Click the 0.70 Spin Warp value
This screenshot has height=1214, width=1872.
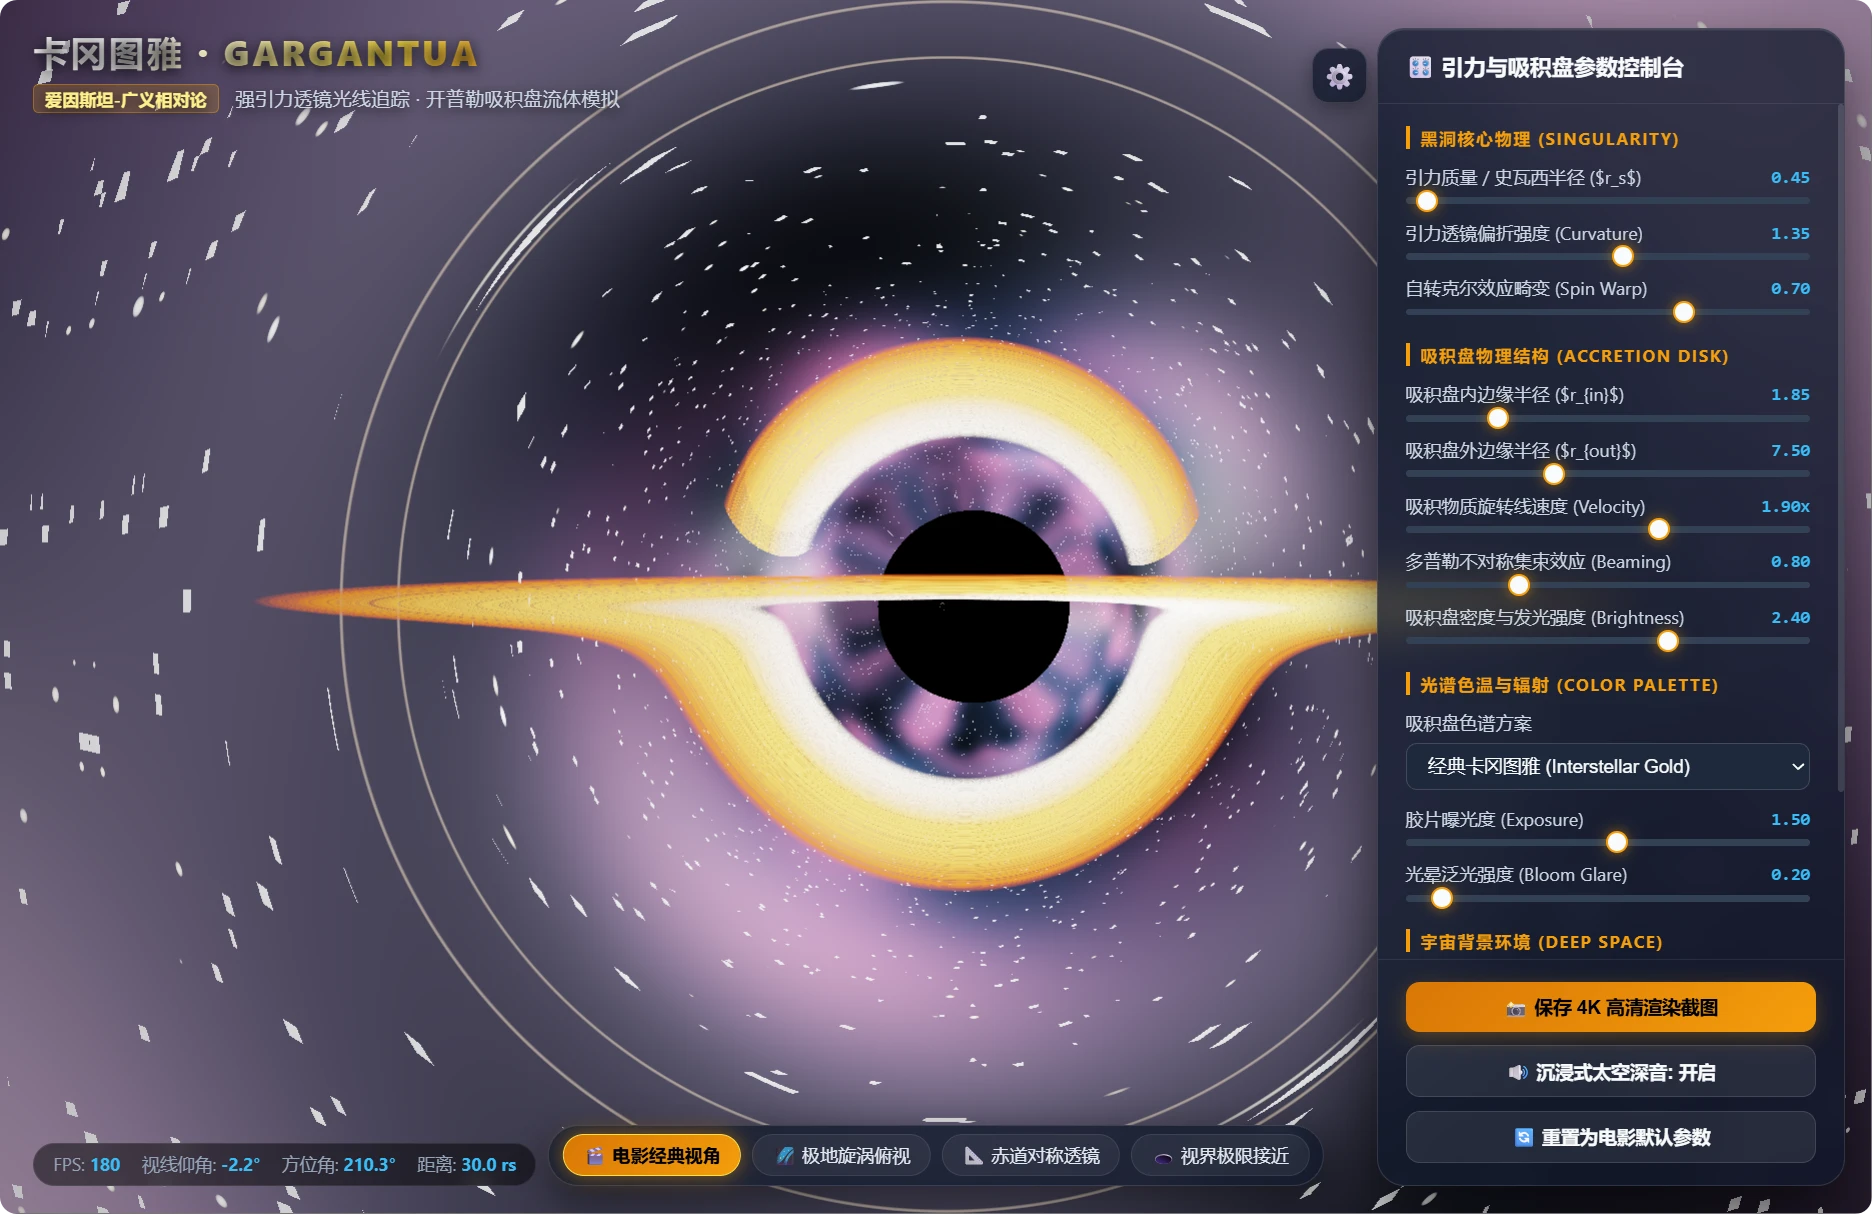pyautogui.click(x=1790, y=289)
